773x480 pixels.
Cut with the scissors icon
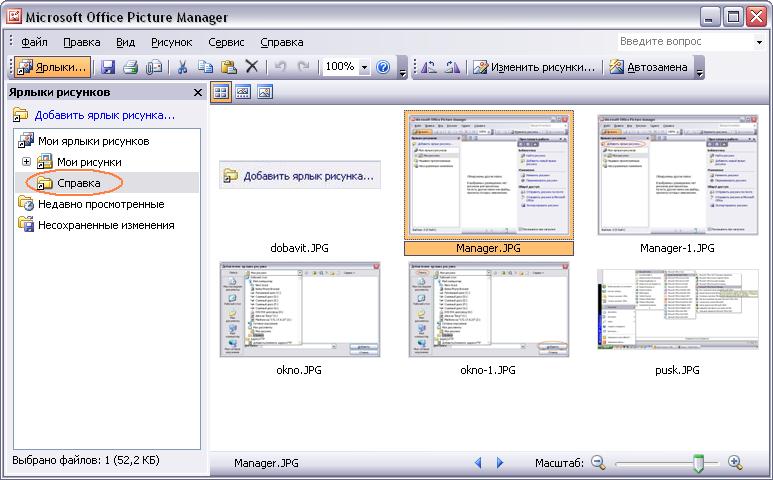pos(182,67)
